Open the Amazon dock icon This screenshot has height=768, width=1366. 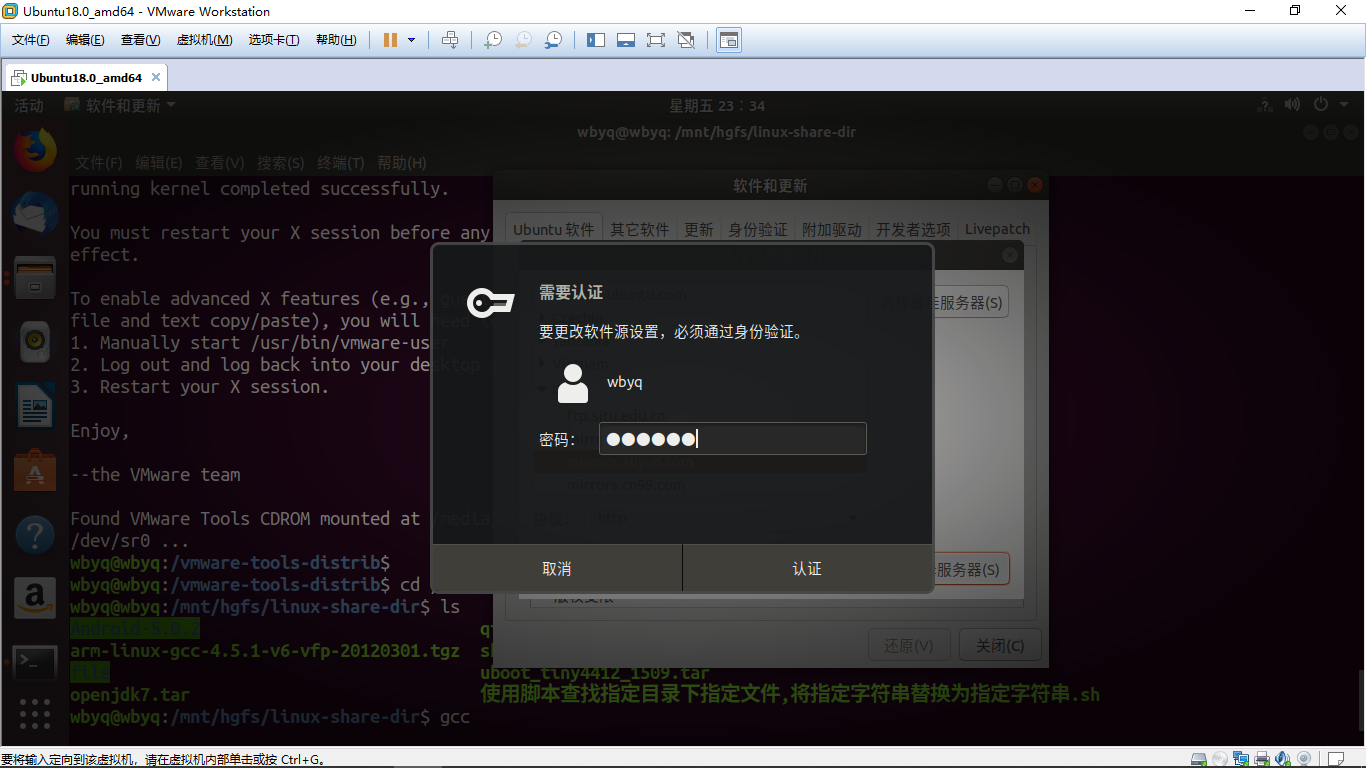(35, 598)
